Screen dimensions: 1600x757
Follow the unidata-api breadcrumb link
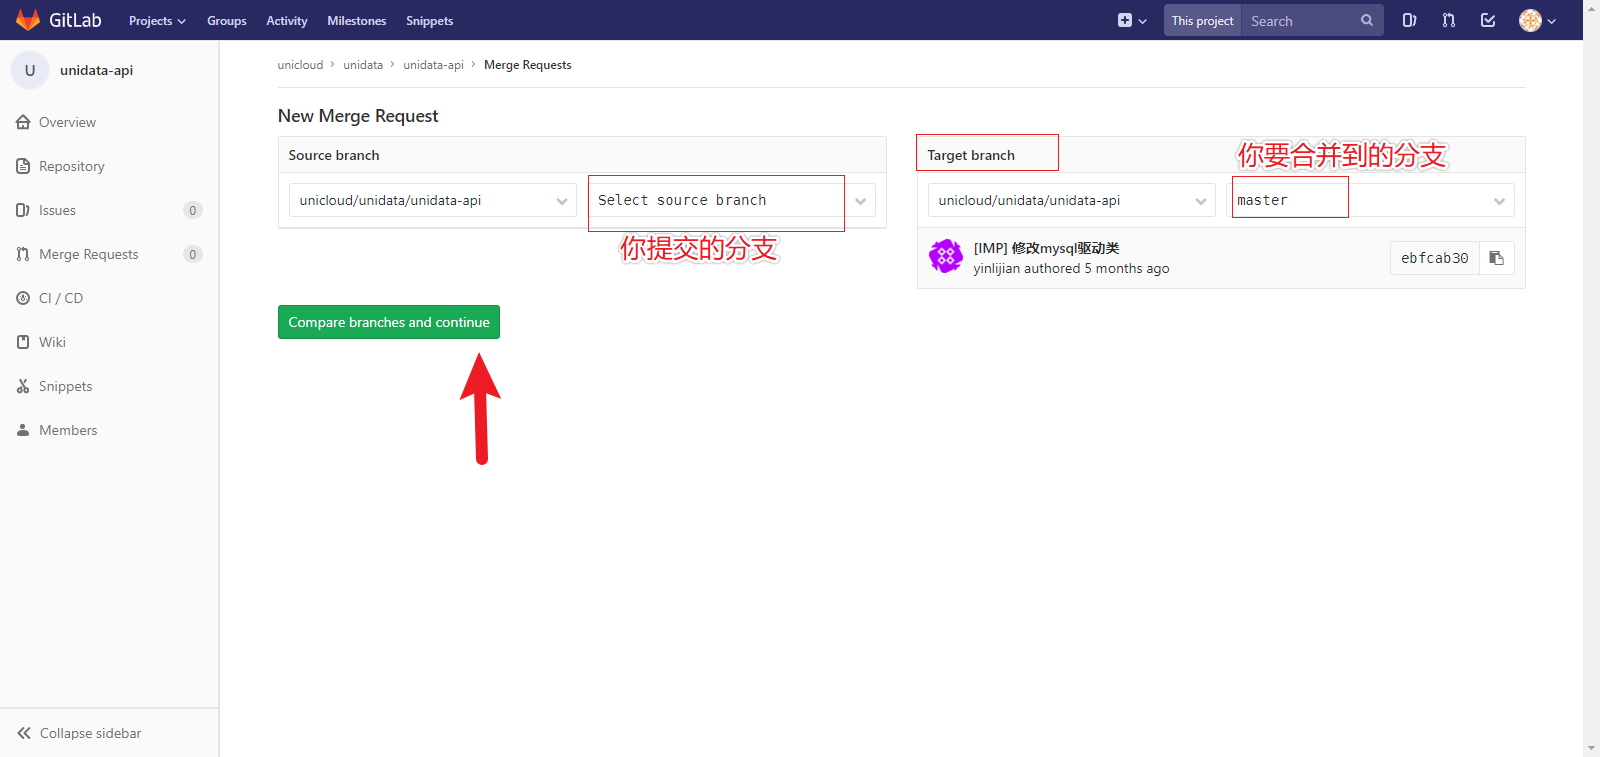[434, 65]
